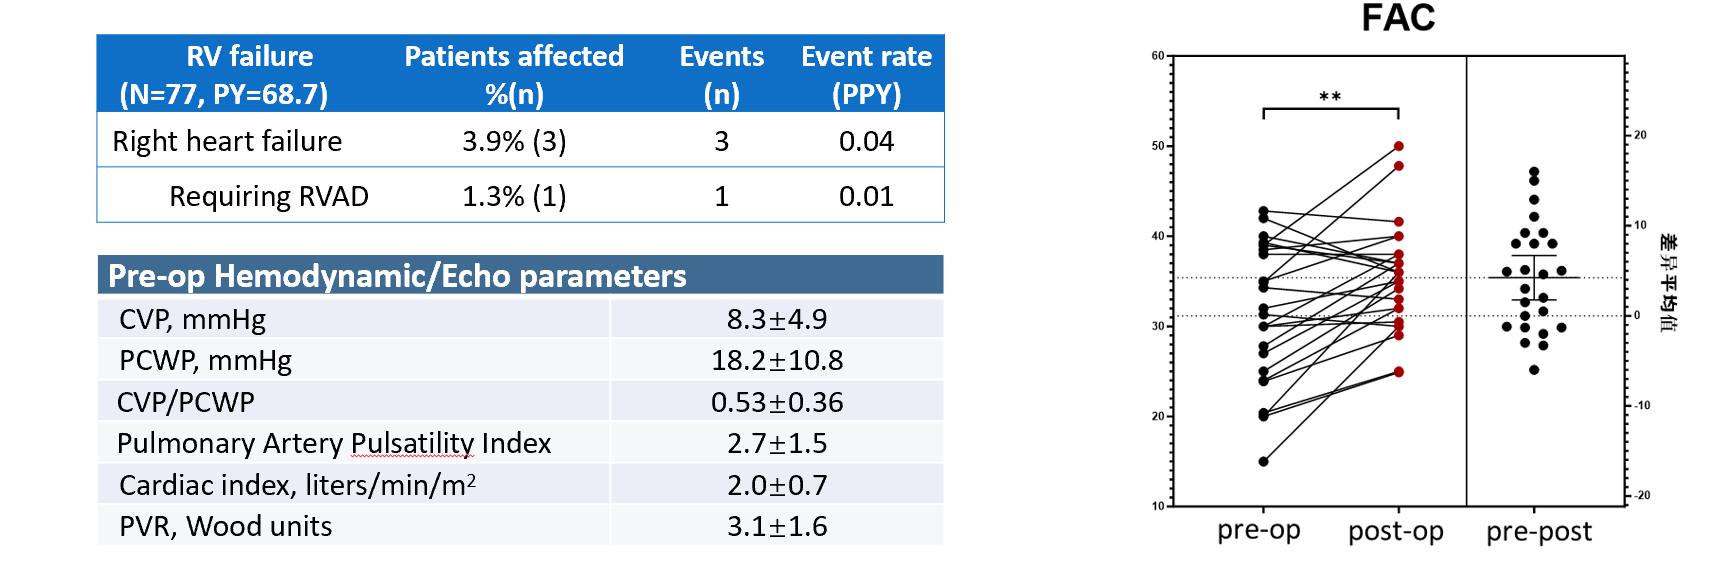Viewport: 1713px width, 571px height.
Task: Select the "pre-op" x-axis label
Action: (x=1258, y=530)
